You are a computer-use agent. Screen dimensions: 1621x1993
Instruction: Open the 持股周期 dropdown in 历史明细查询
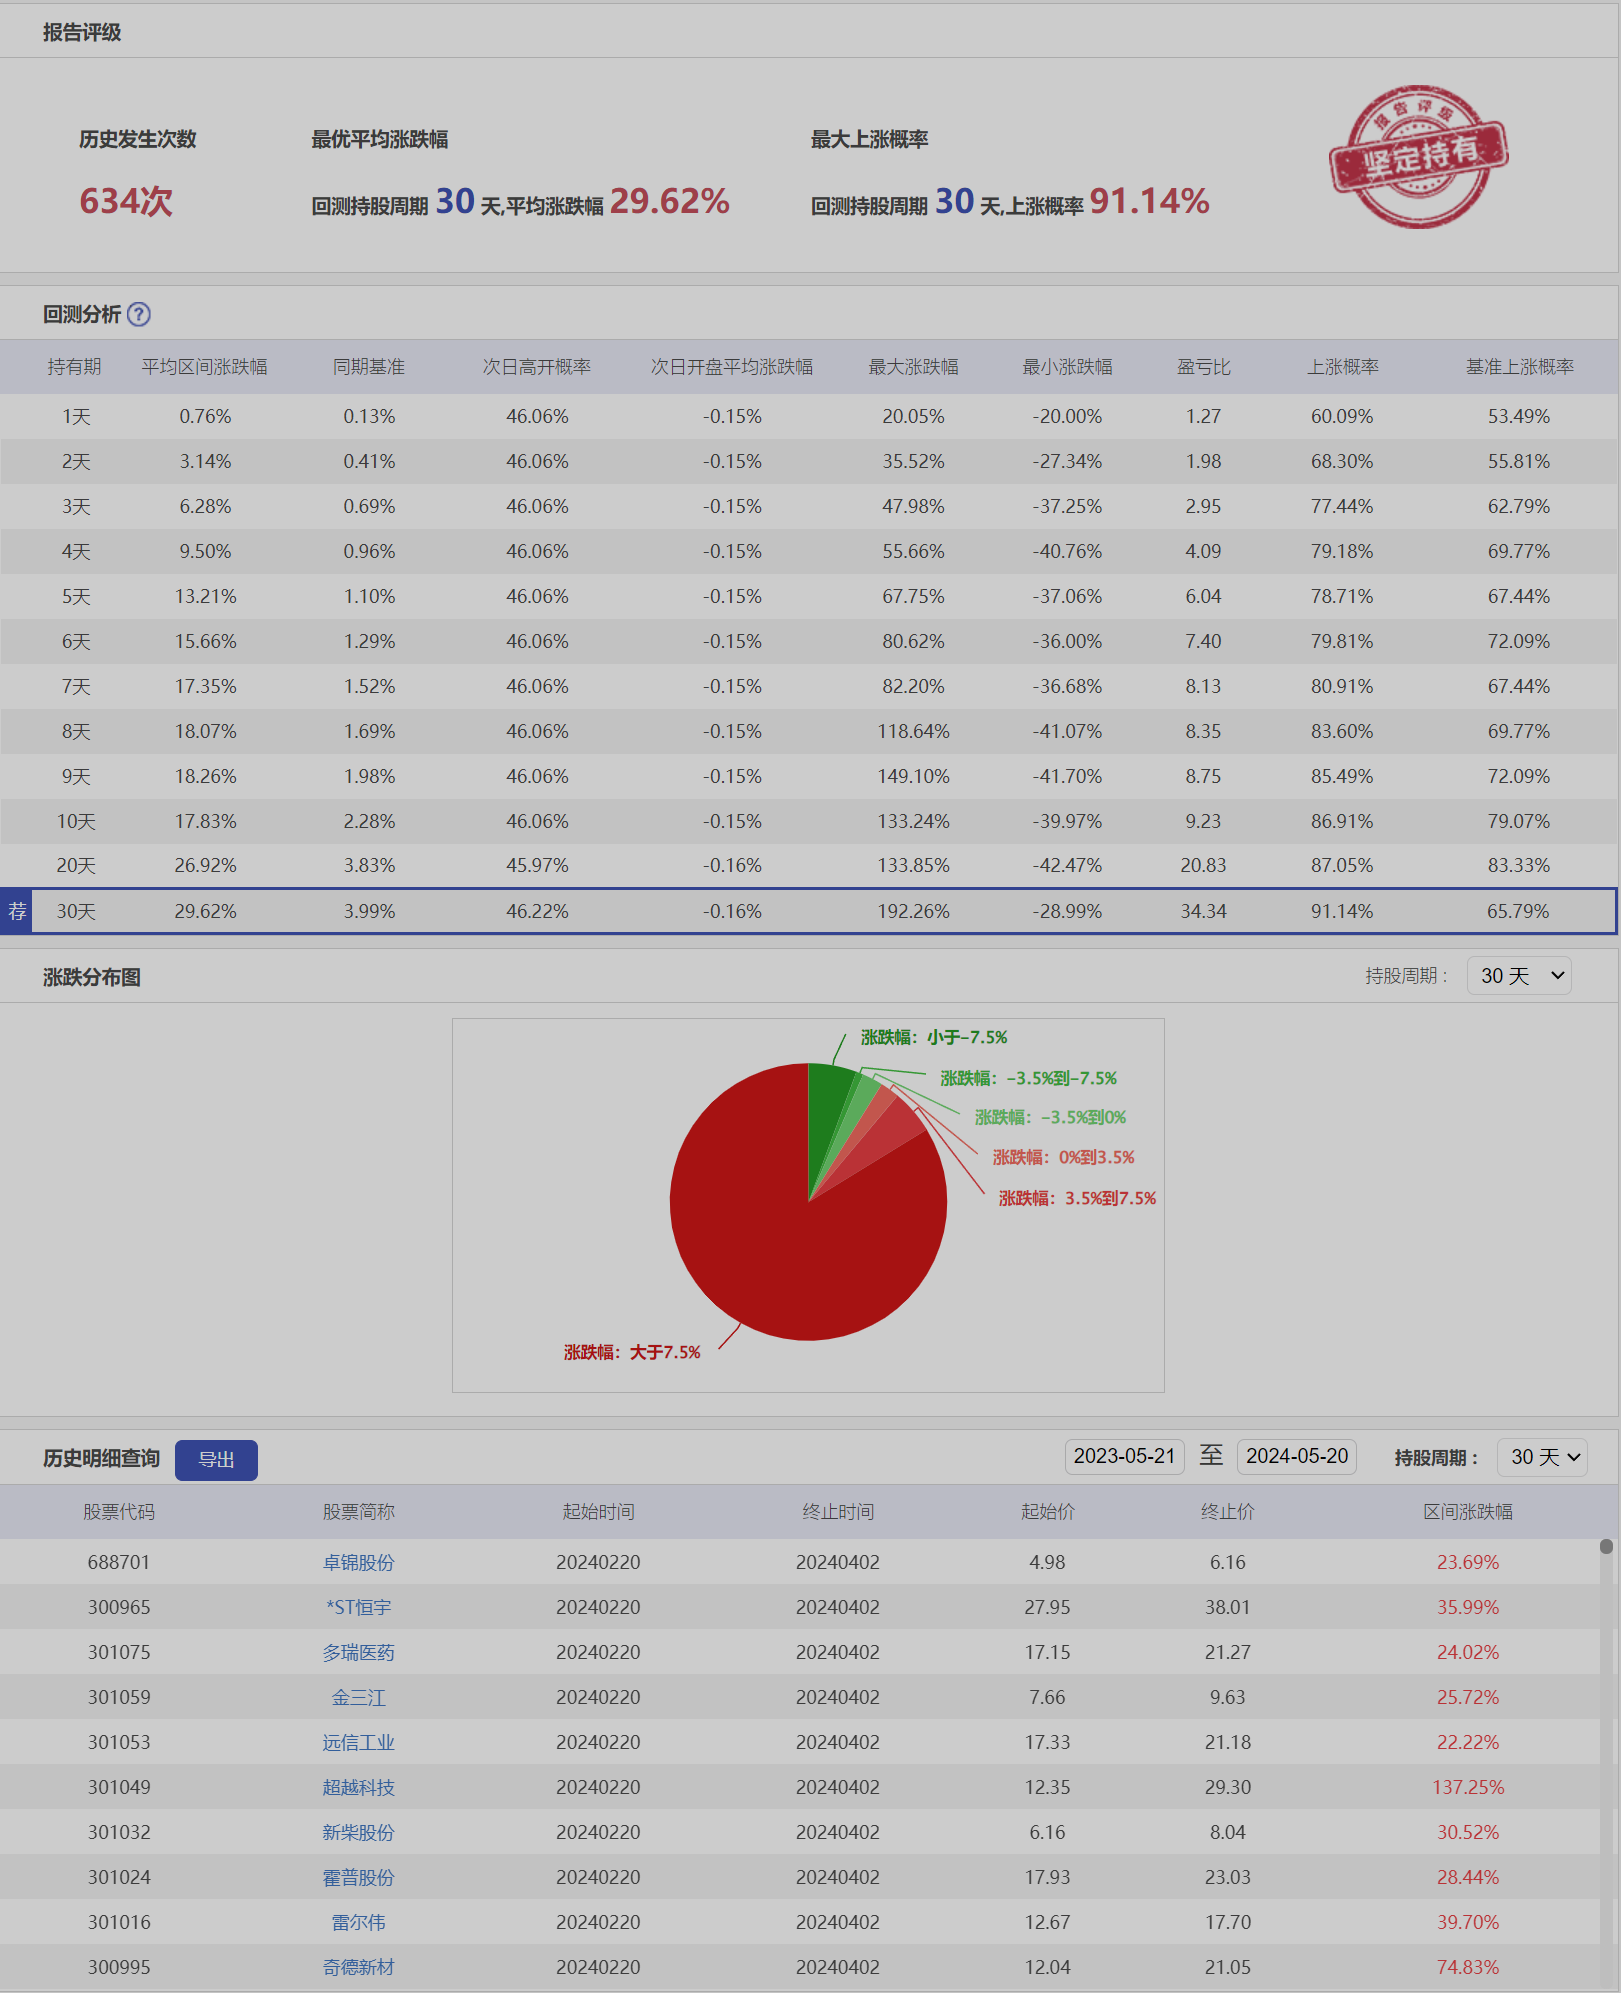click(x=1542, y=1457)
